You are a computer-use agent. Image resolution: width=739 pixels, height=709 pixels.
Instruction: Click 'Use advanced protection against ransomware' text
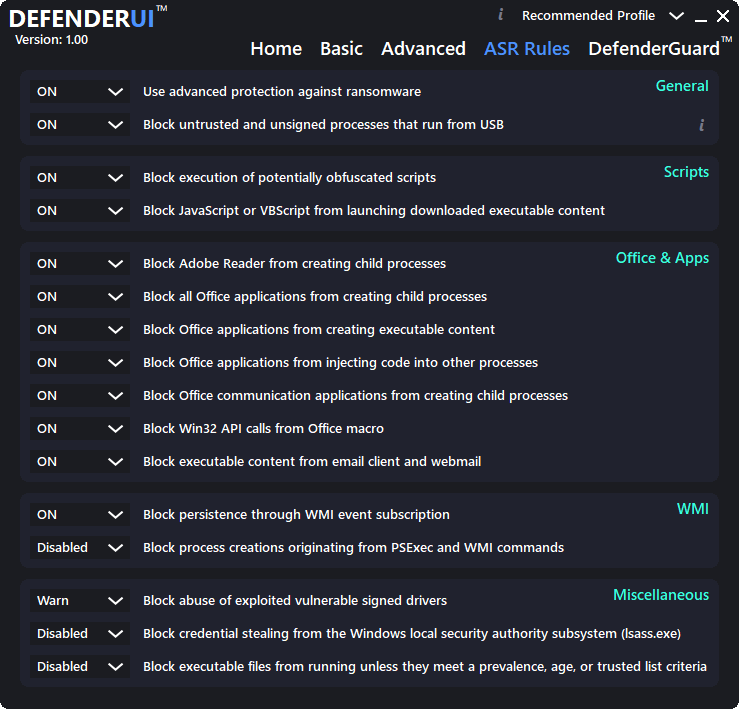click(x=282, y=91)
